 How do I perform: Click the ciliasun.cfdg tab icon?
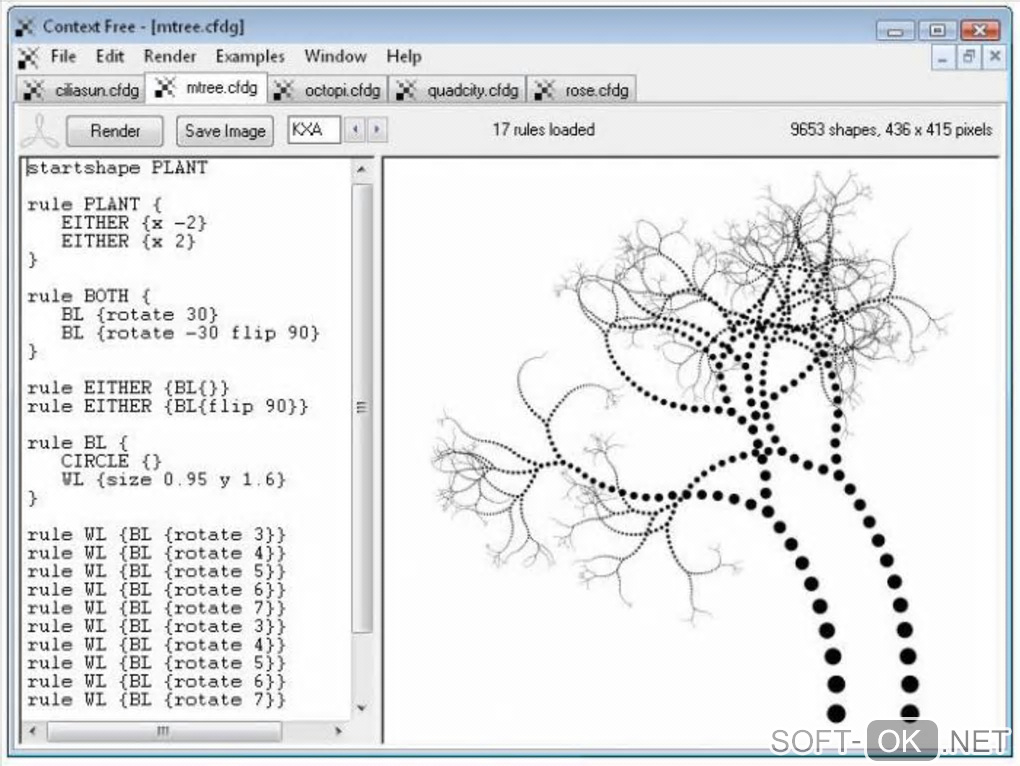[34, 90]
